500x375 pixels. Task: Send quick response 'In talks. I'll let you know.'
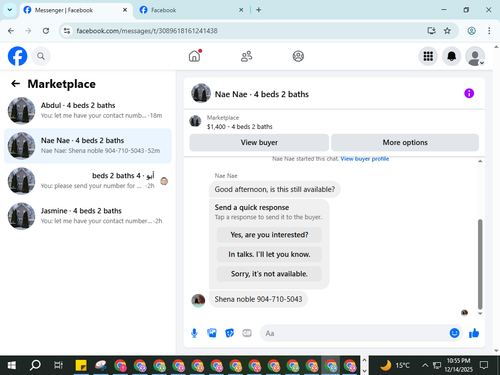269,254
